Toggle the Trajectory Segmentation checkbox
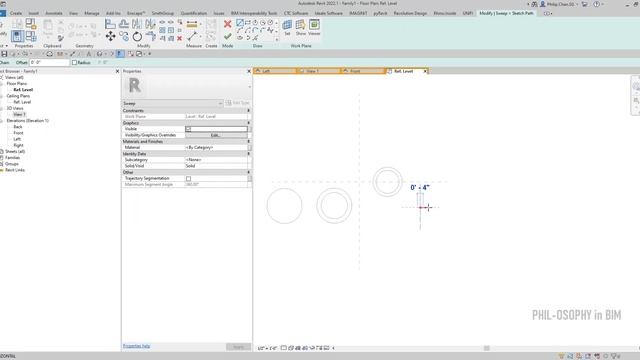The height and width of the screenshot is (360, 640). pyautogui.click(x=188, y=178)
